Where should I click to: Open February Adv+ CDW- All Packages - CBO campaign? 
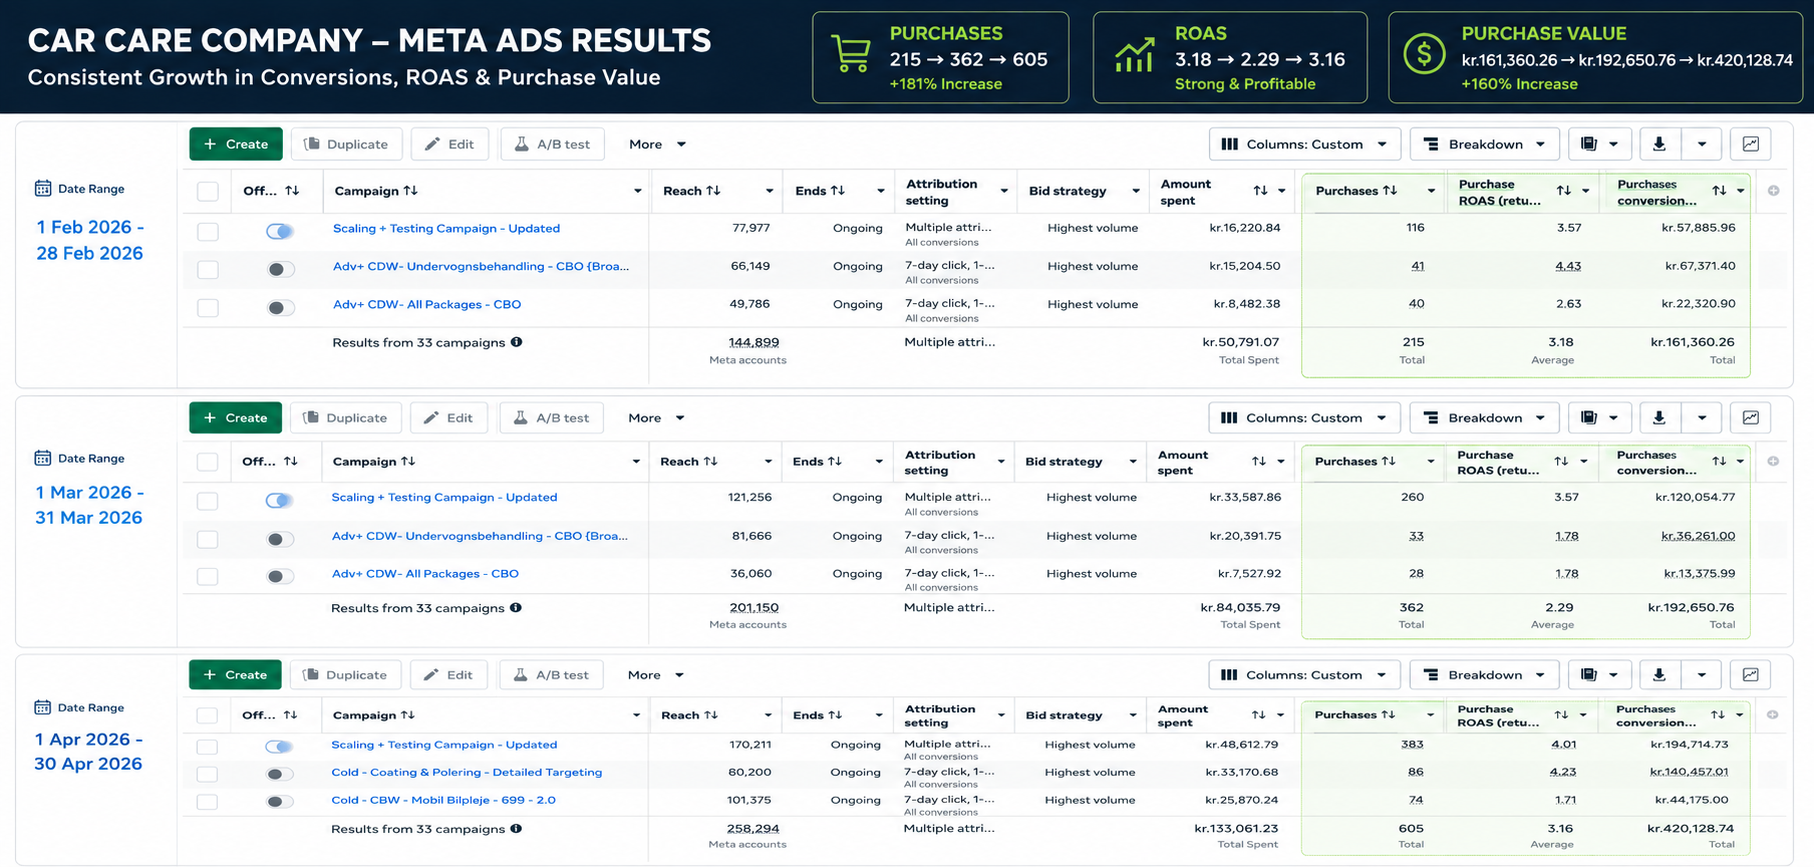(x=427, y=304)
